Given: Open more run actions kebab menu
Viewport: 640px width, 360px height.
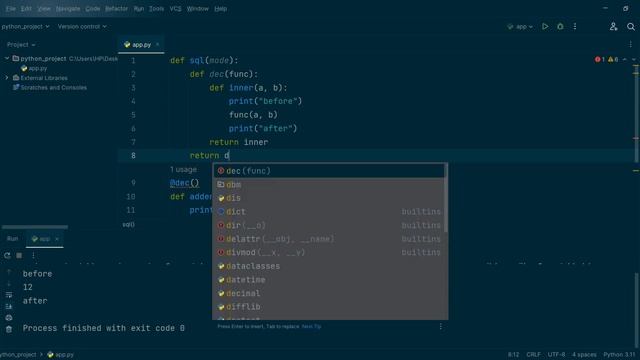Looking at the screenshot, I should [x=575, y=27].
